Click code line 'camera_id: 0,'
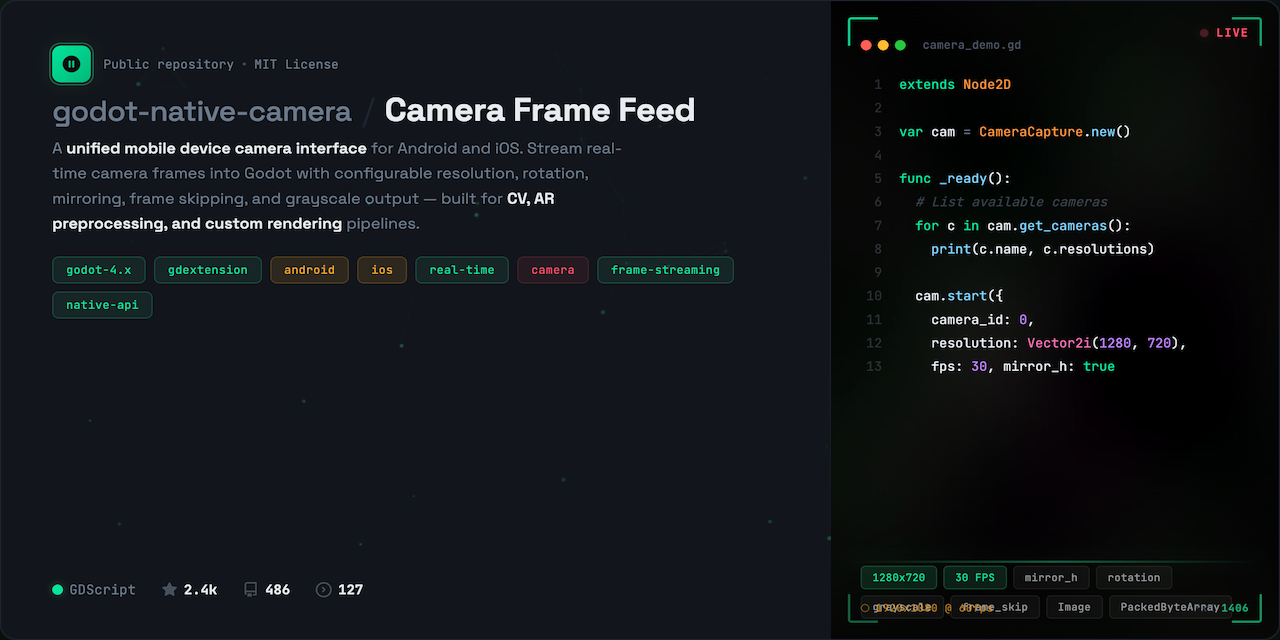Viewport: 1280px width, 640px height. pos(983,320)
